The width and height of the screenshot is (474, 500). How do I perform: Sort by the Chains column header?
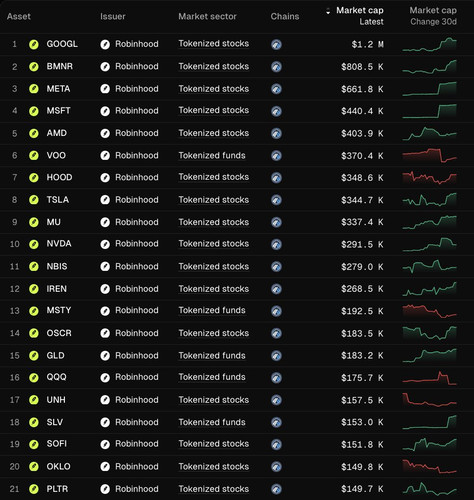tap(285, 16)
